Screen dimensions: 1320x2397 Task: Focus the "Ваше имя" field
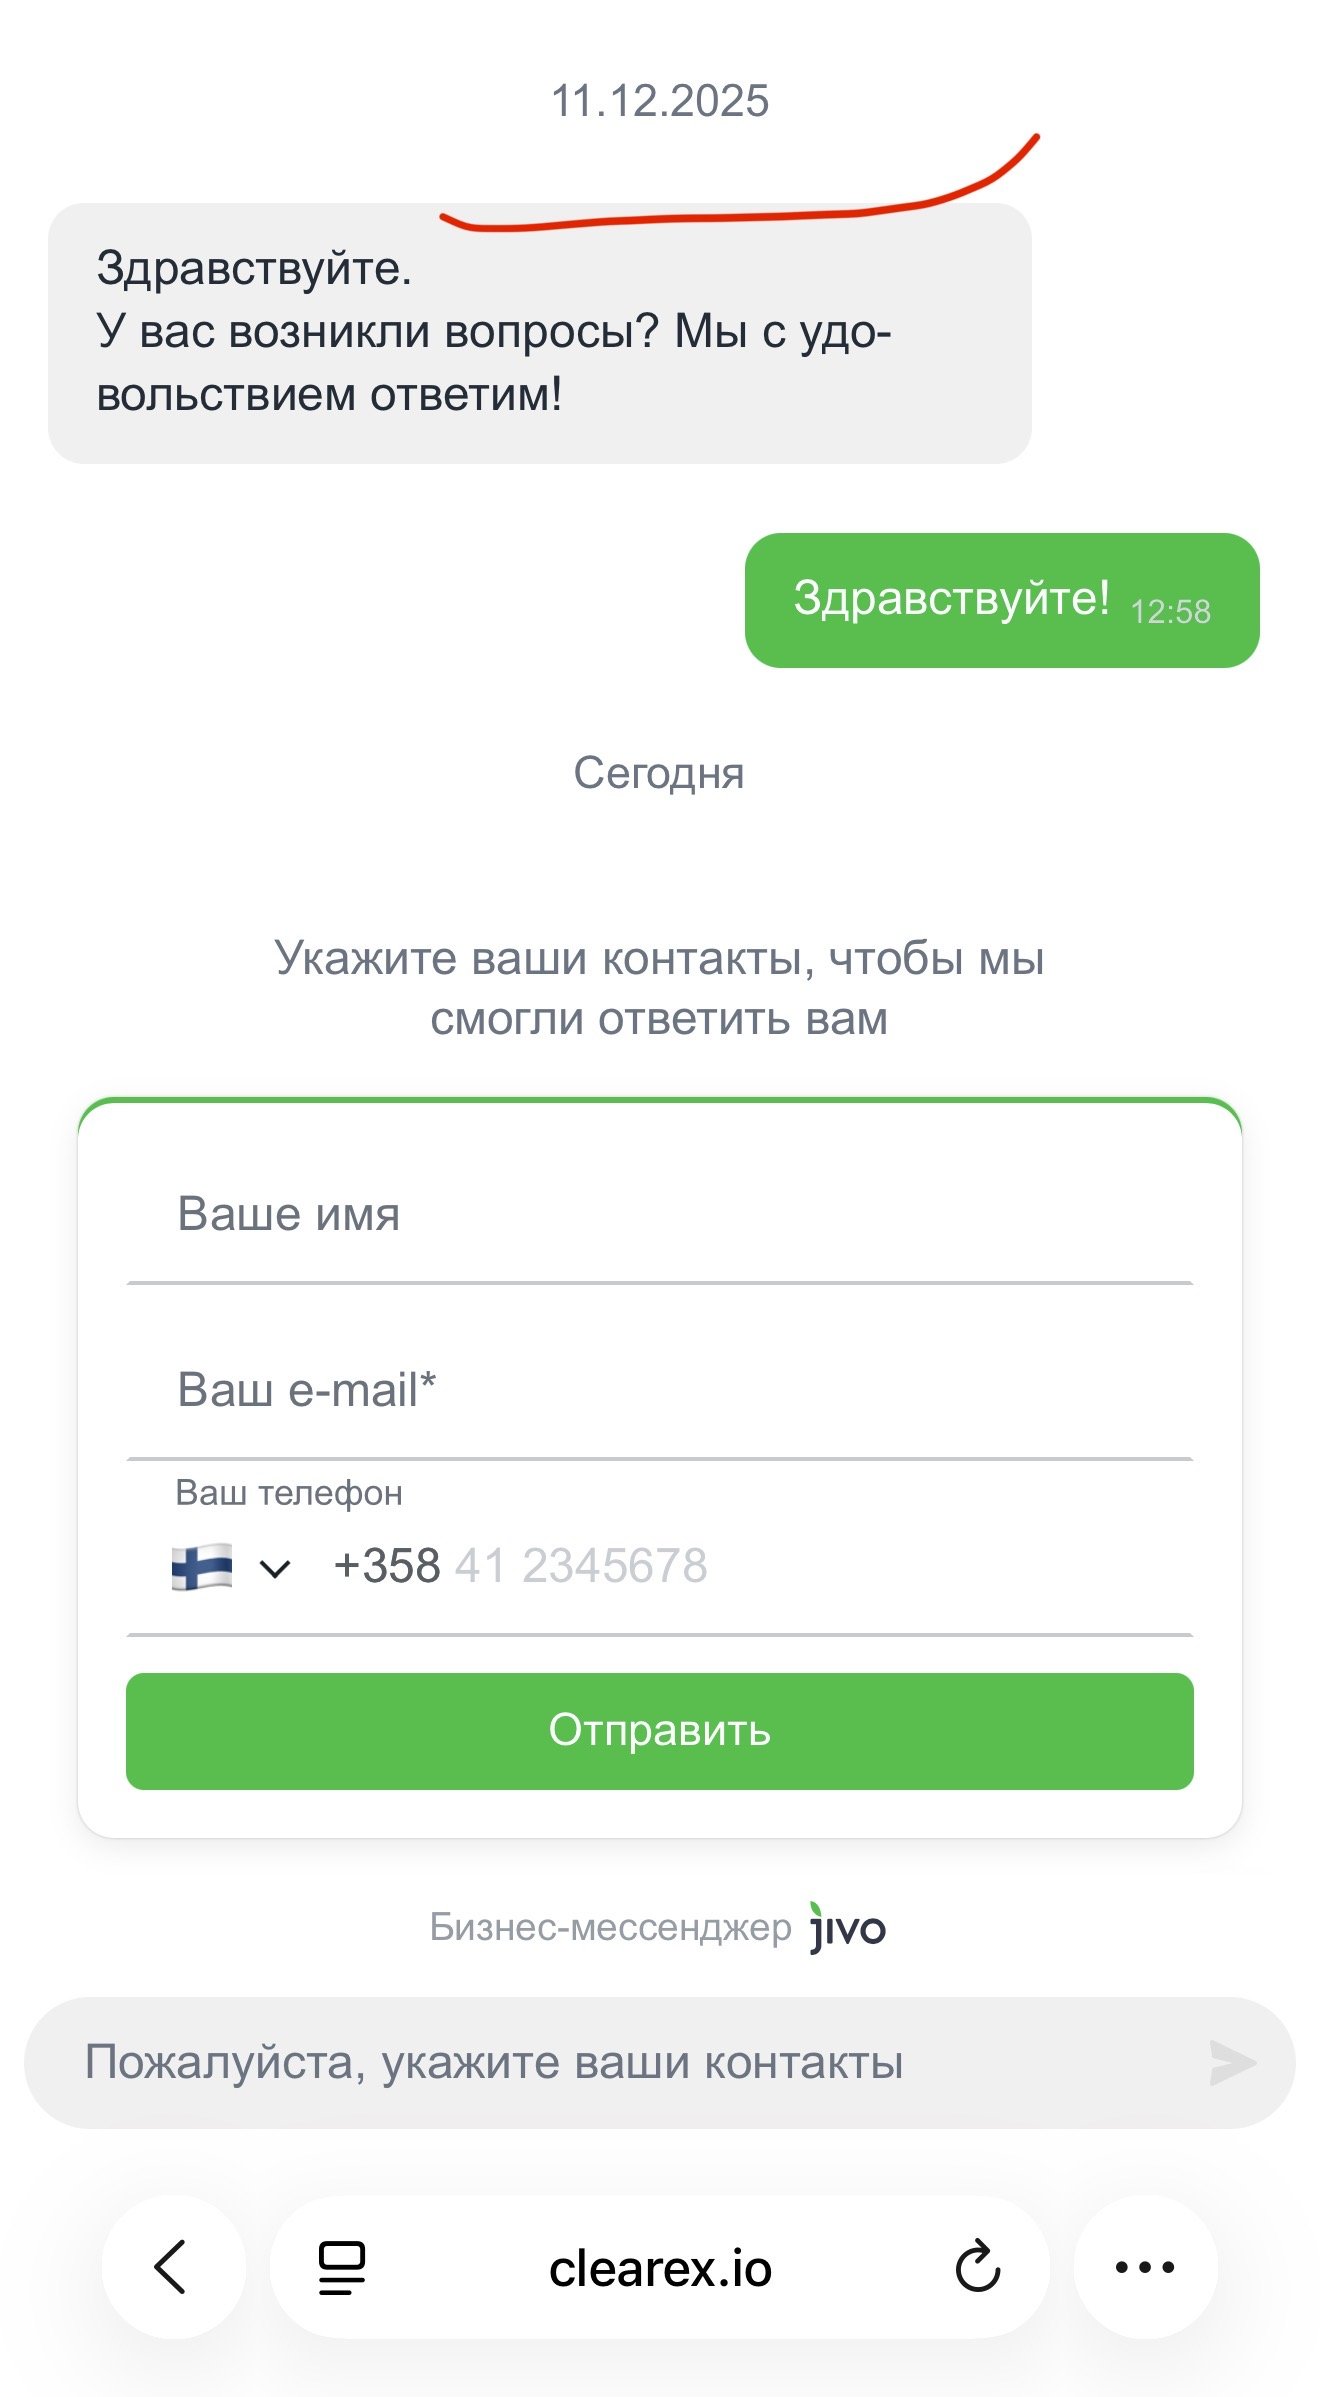660,1215
